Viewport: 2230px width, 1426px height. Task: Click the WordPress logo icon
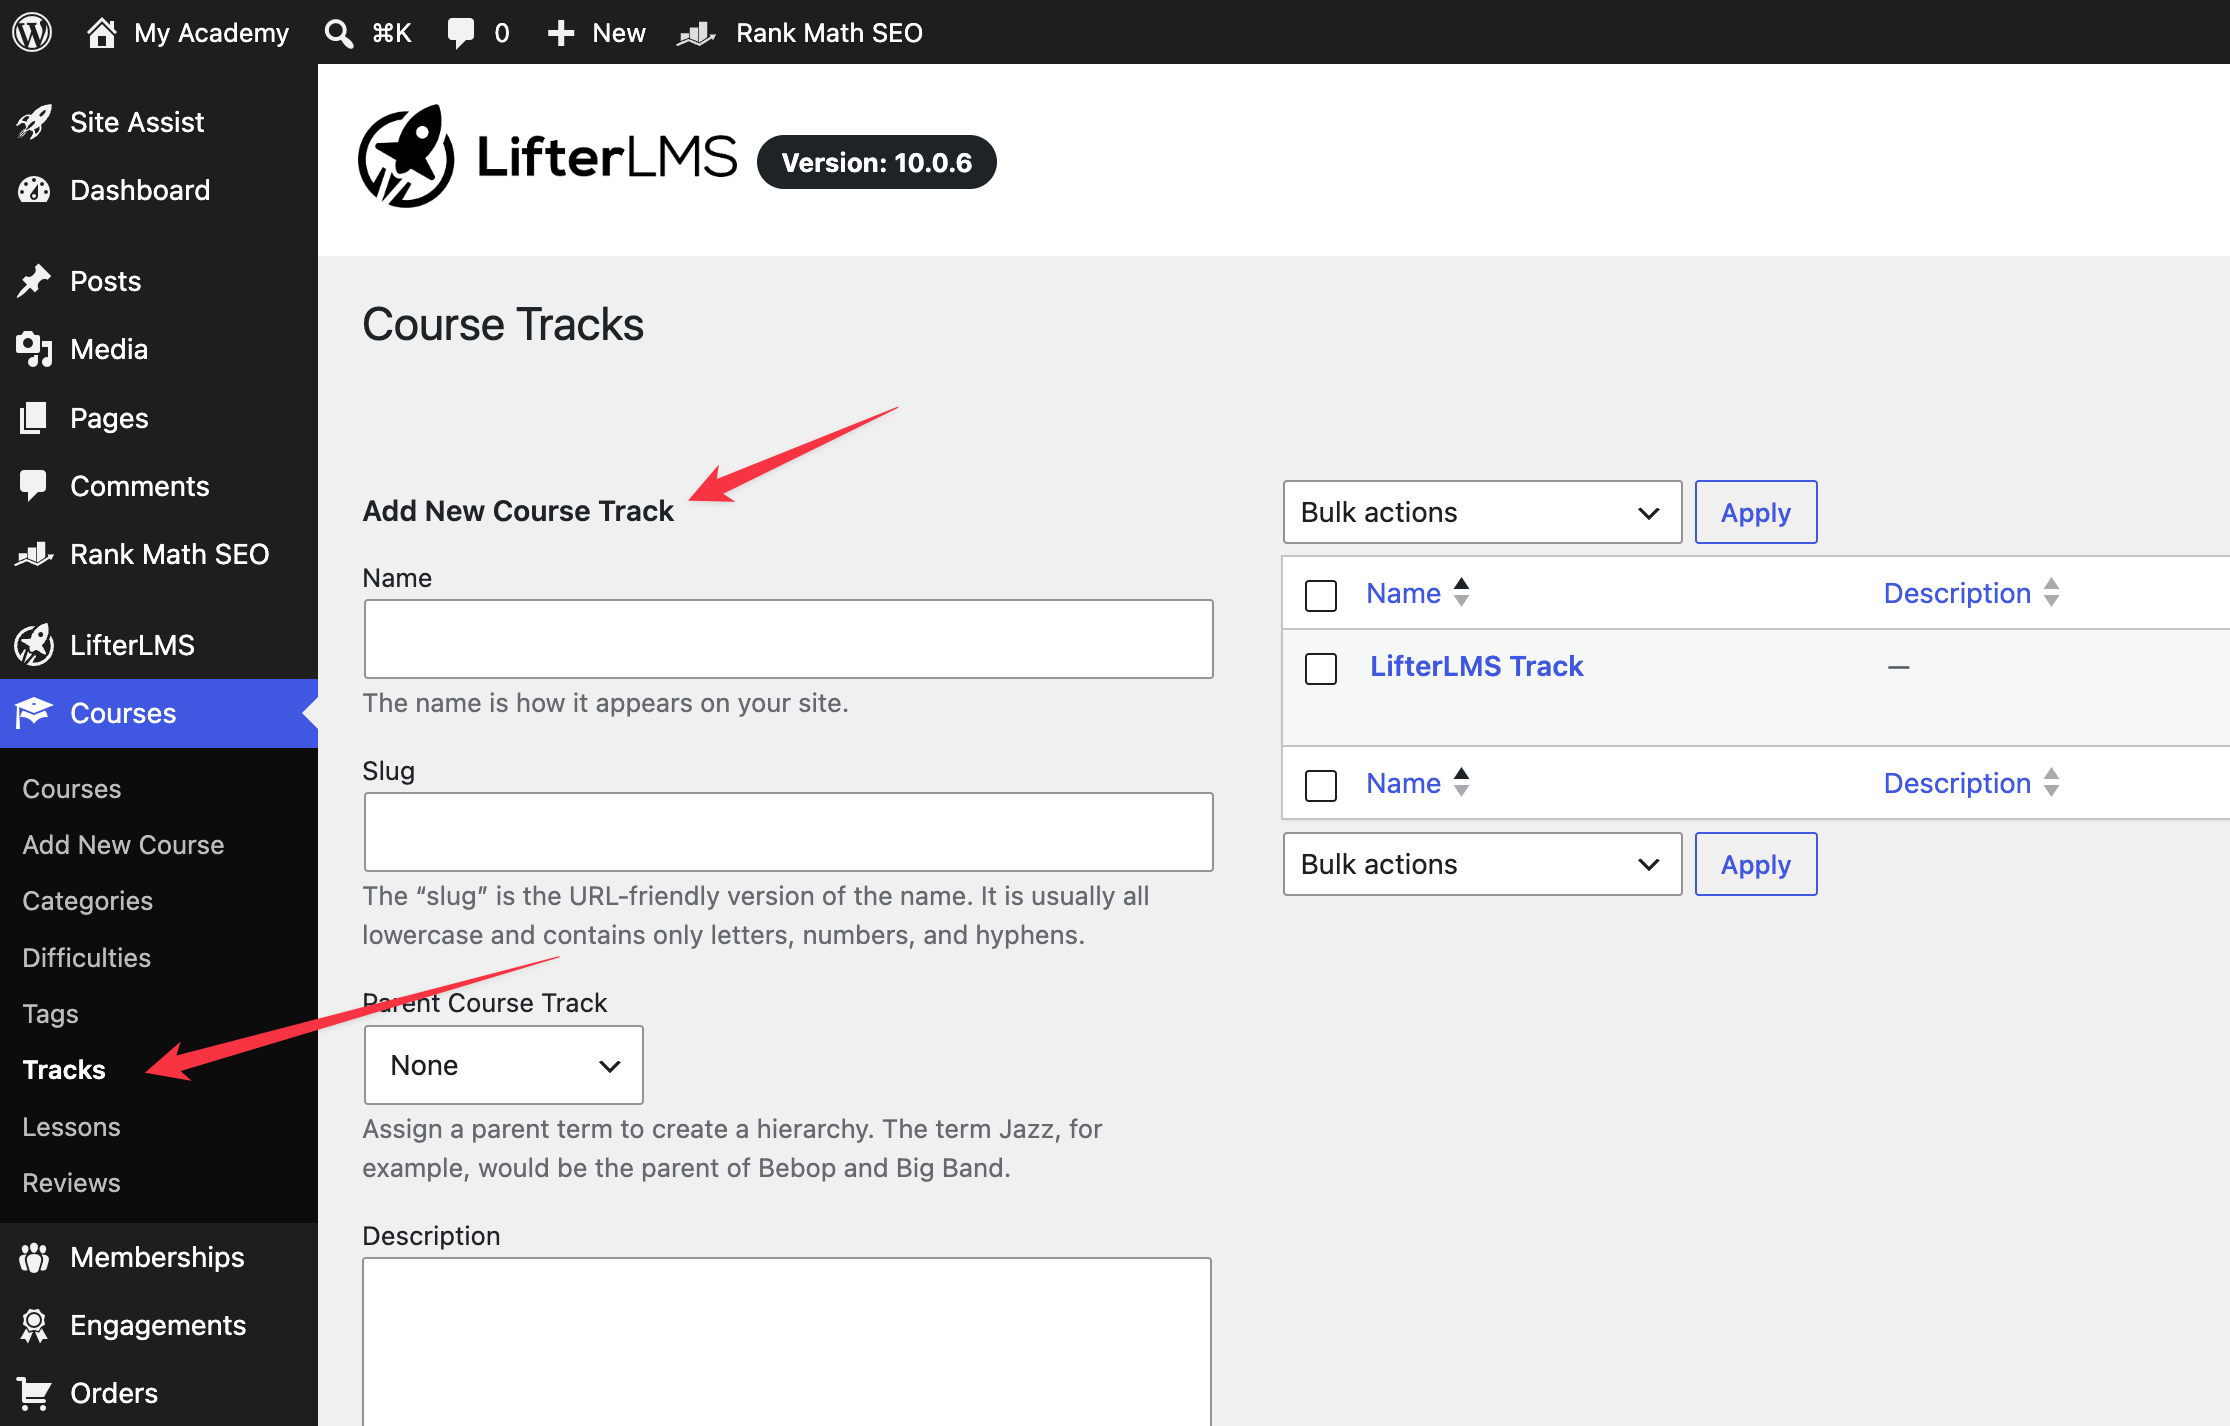(x=32, y=32)
